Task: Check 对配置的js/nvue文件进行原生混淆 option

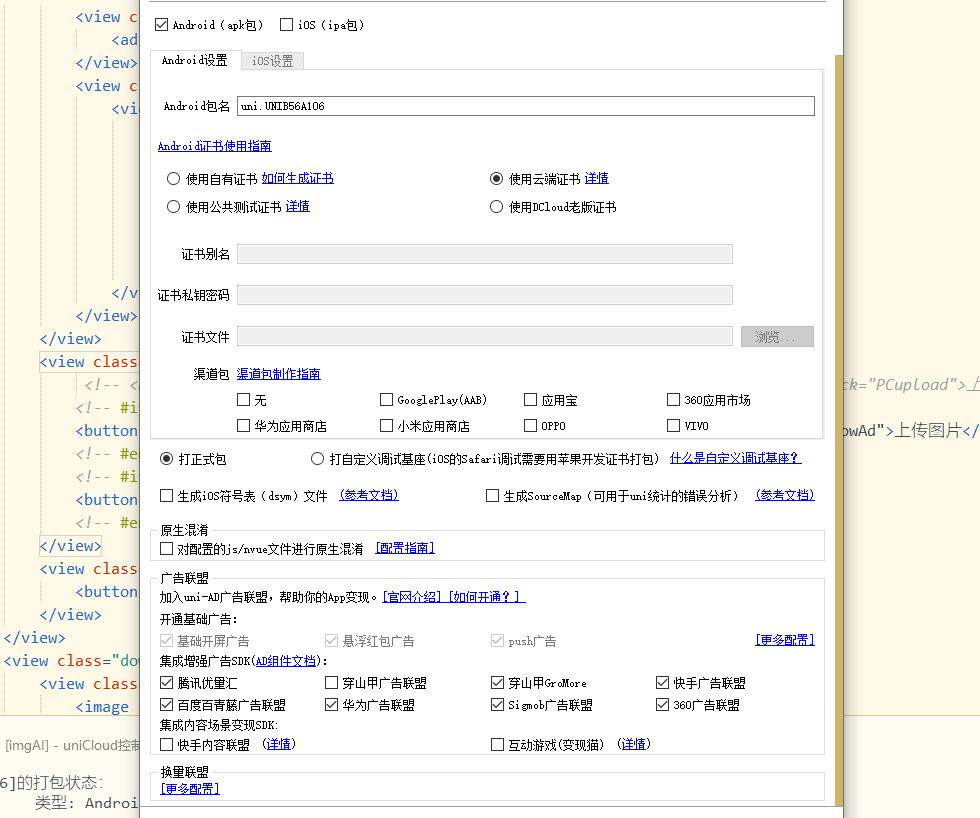Action: click(166, 549)
